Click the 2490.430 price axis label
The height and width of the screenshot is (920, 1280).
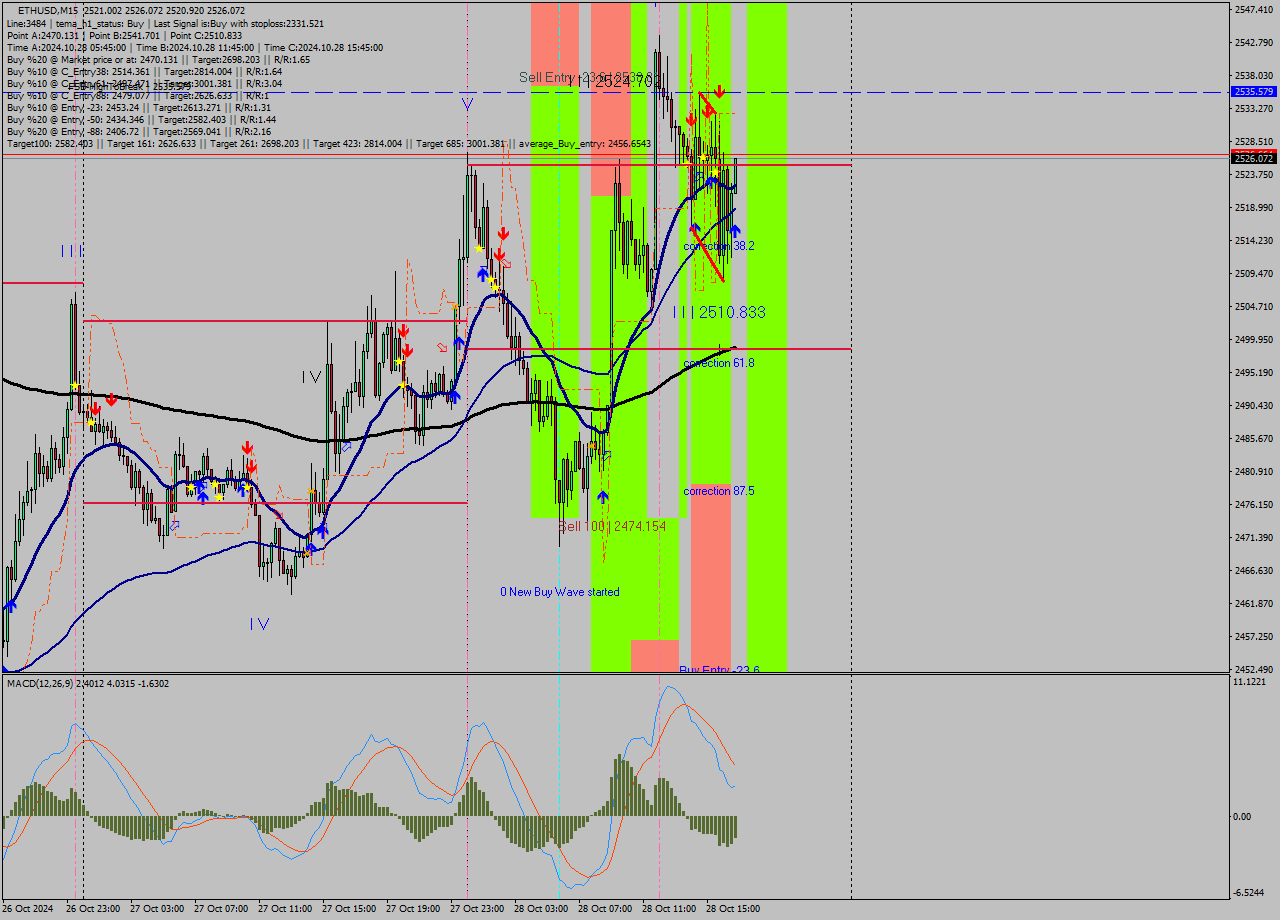click(1254, 405)
